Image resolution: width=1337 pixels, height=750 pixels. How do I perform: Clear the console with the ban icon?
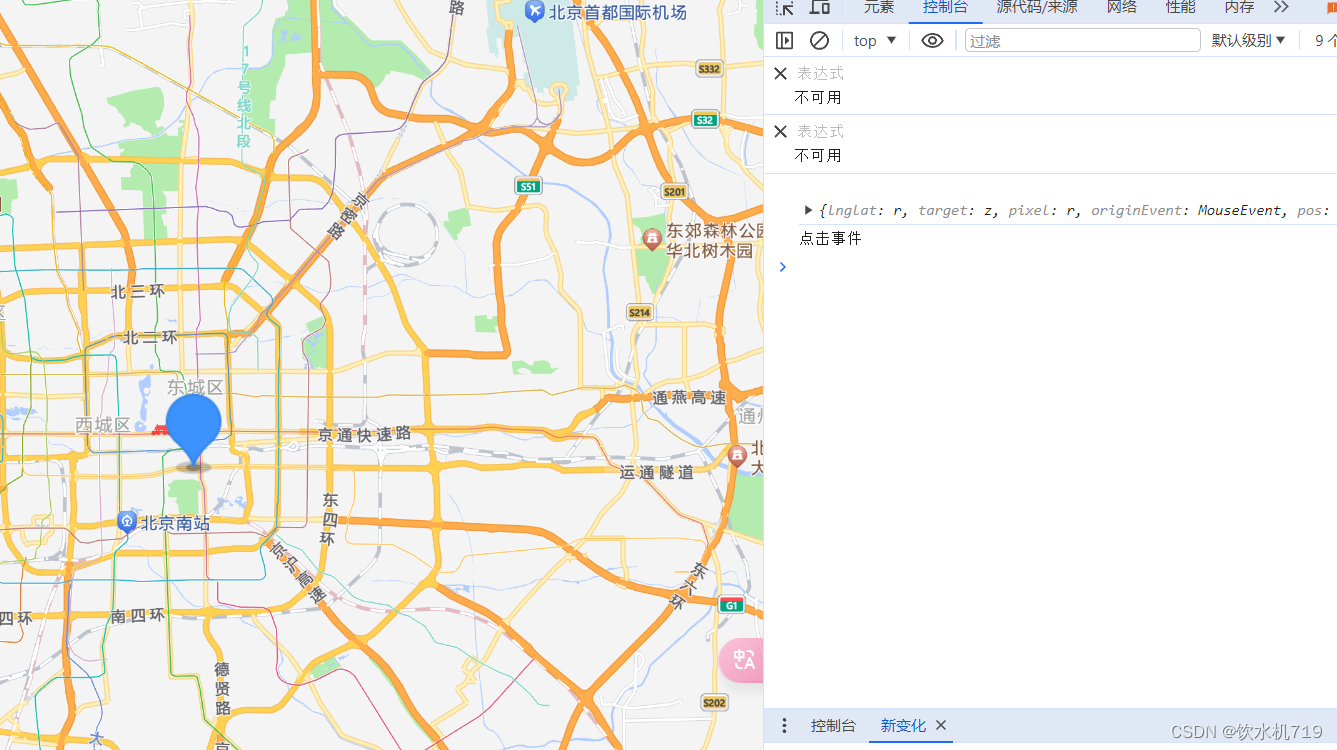click(x=819, y=40)
